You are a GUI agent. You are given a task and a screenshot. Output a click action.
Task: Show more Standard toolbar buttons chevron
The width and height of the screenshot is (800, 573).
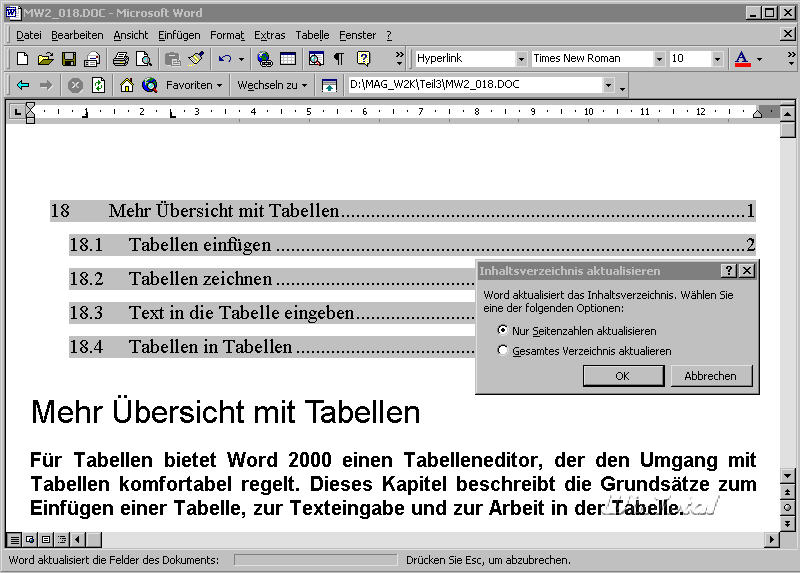[x=399, y=59]
